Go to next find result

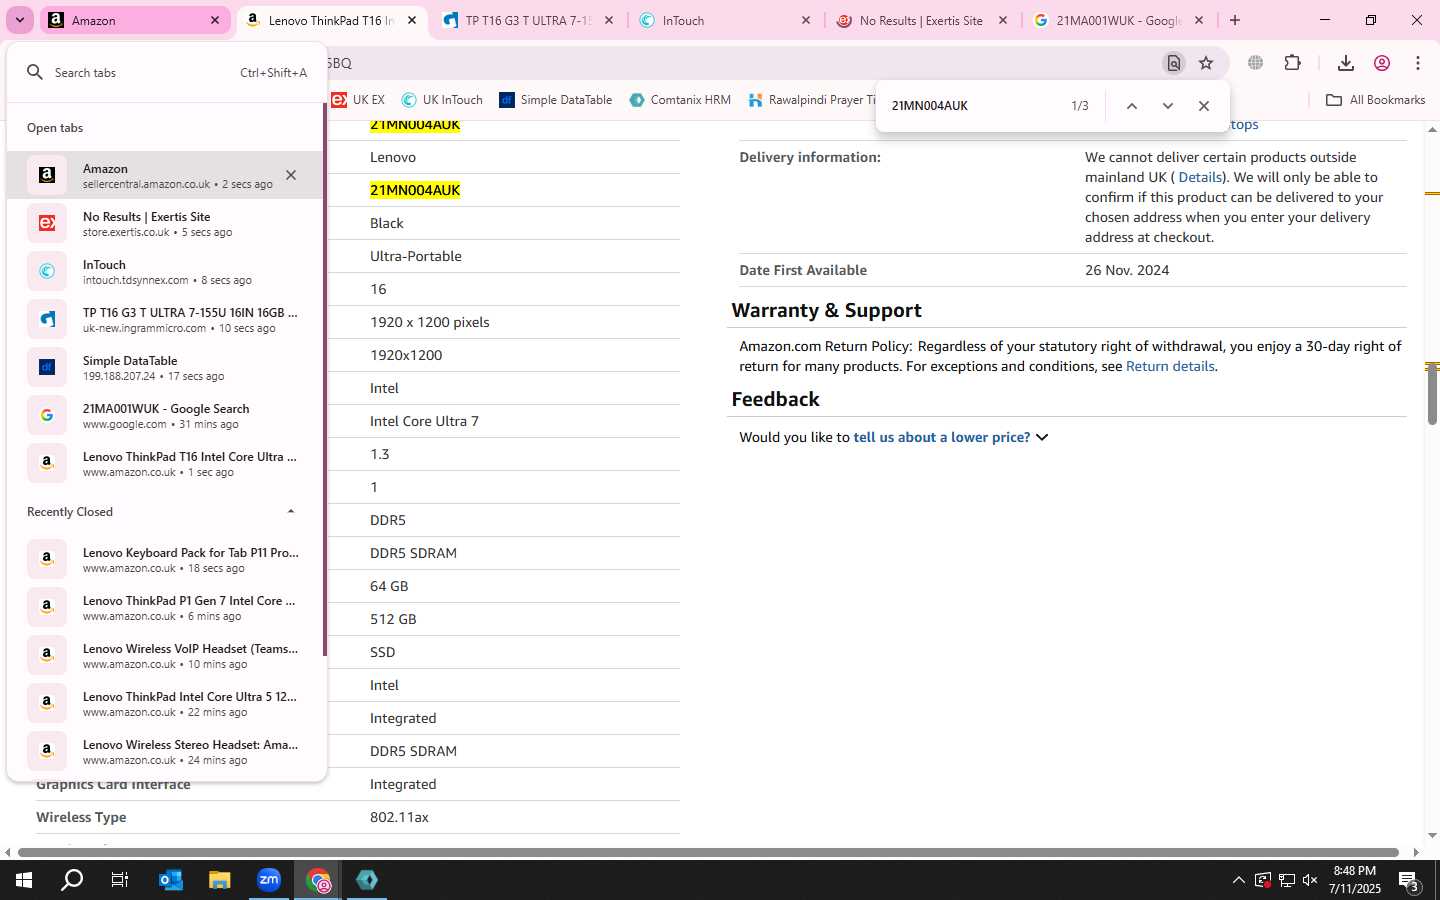pyautogui.click(x=1168, y=106)
